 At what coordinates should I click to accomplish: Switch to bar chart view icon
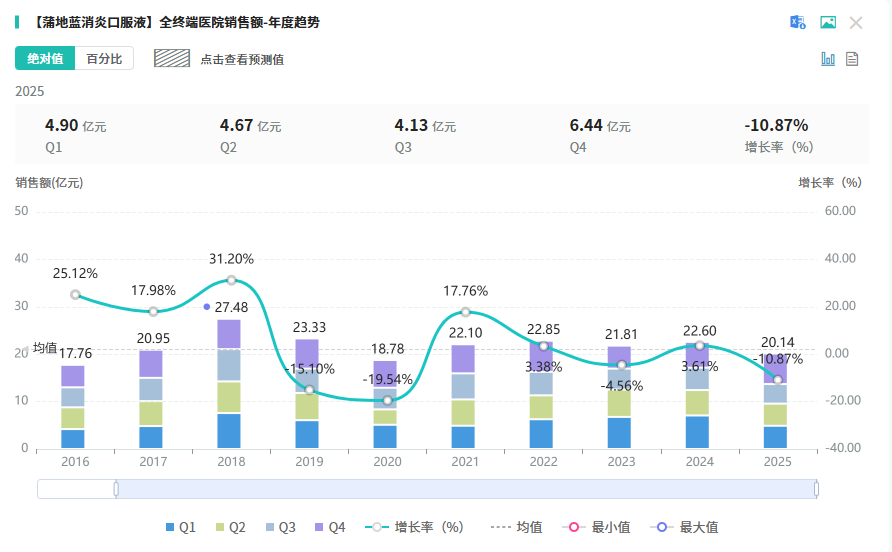[x=828, y=59]
